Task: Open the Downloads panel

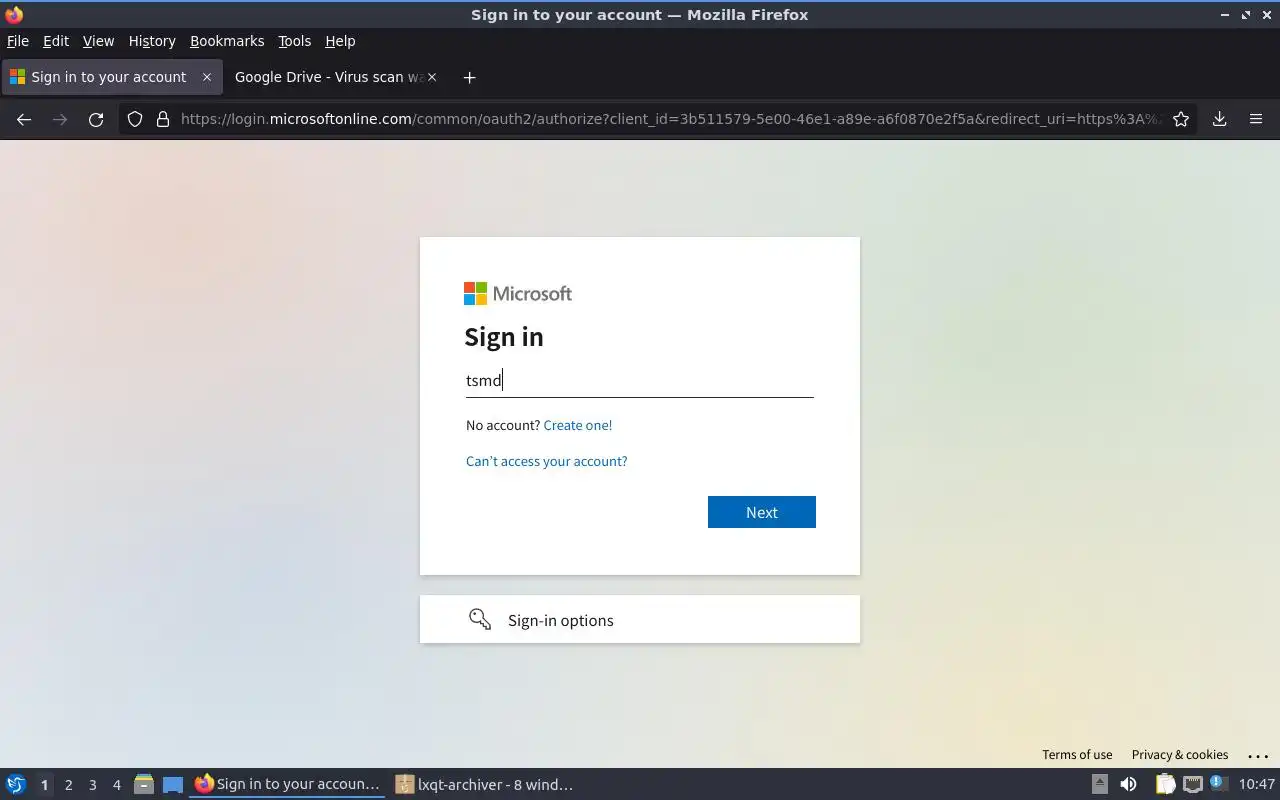Action: (1219, 119)
